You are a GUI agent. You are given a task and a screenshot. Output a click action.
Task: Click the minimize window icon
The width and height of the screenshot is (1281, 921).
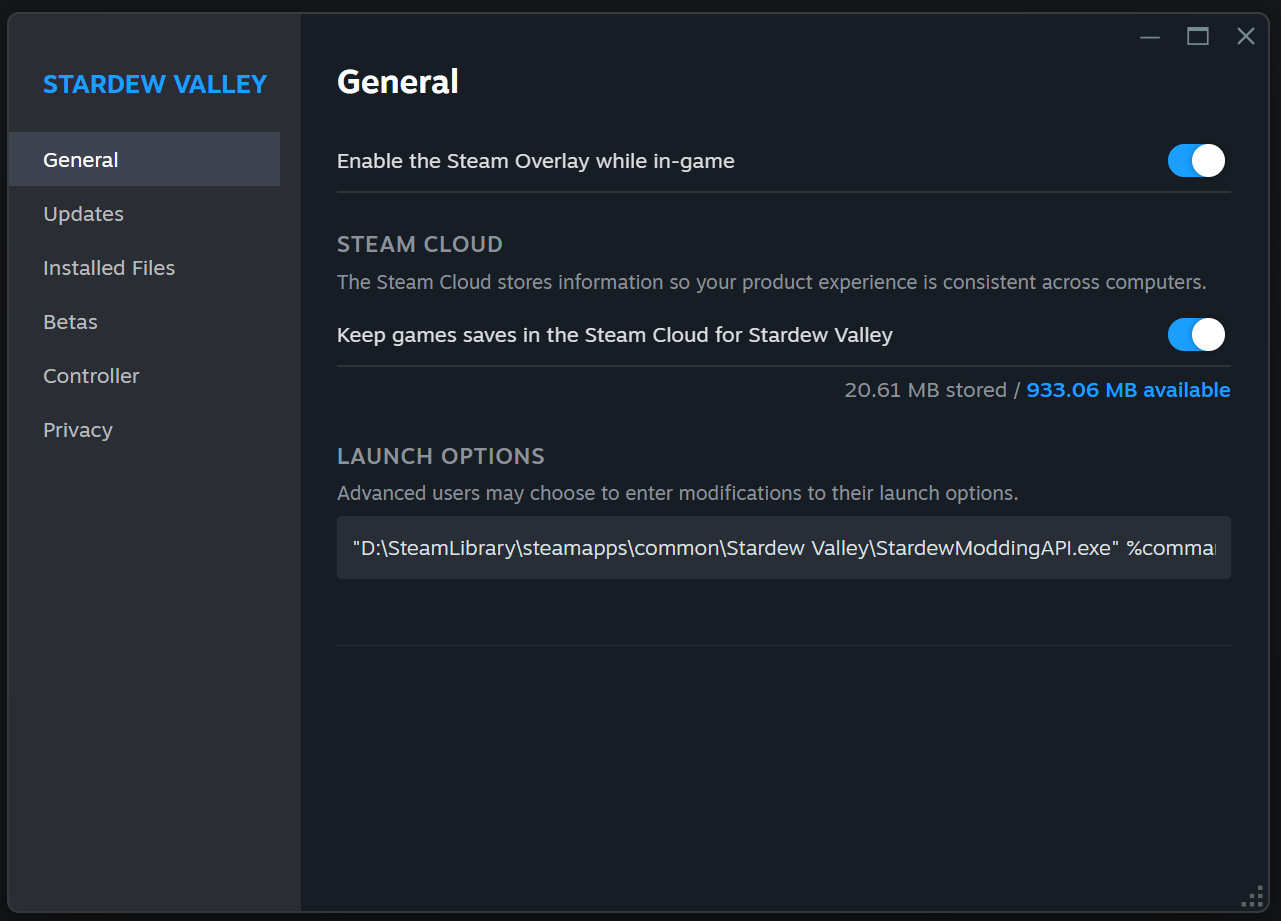1149,36
